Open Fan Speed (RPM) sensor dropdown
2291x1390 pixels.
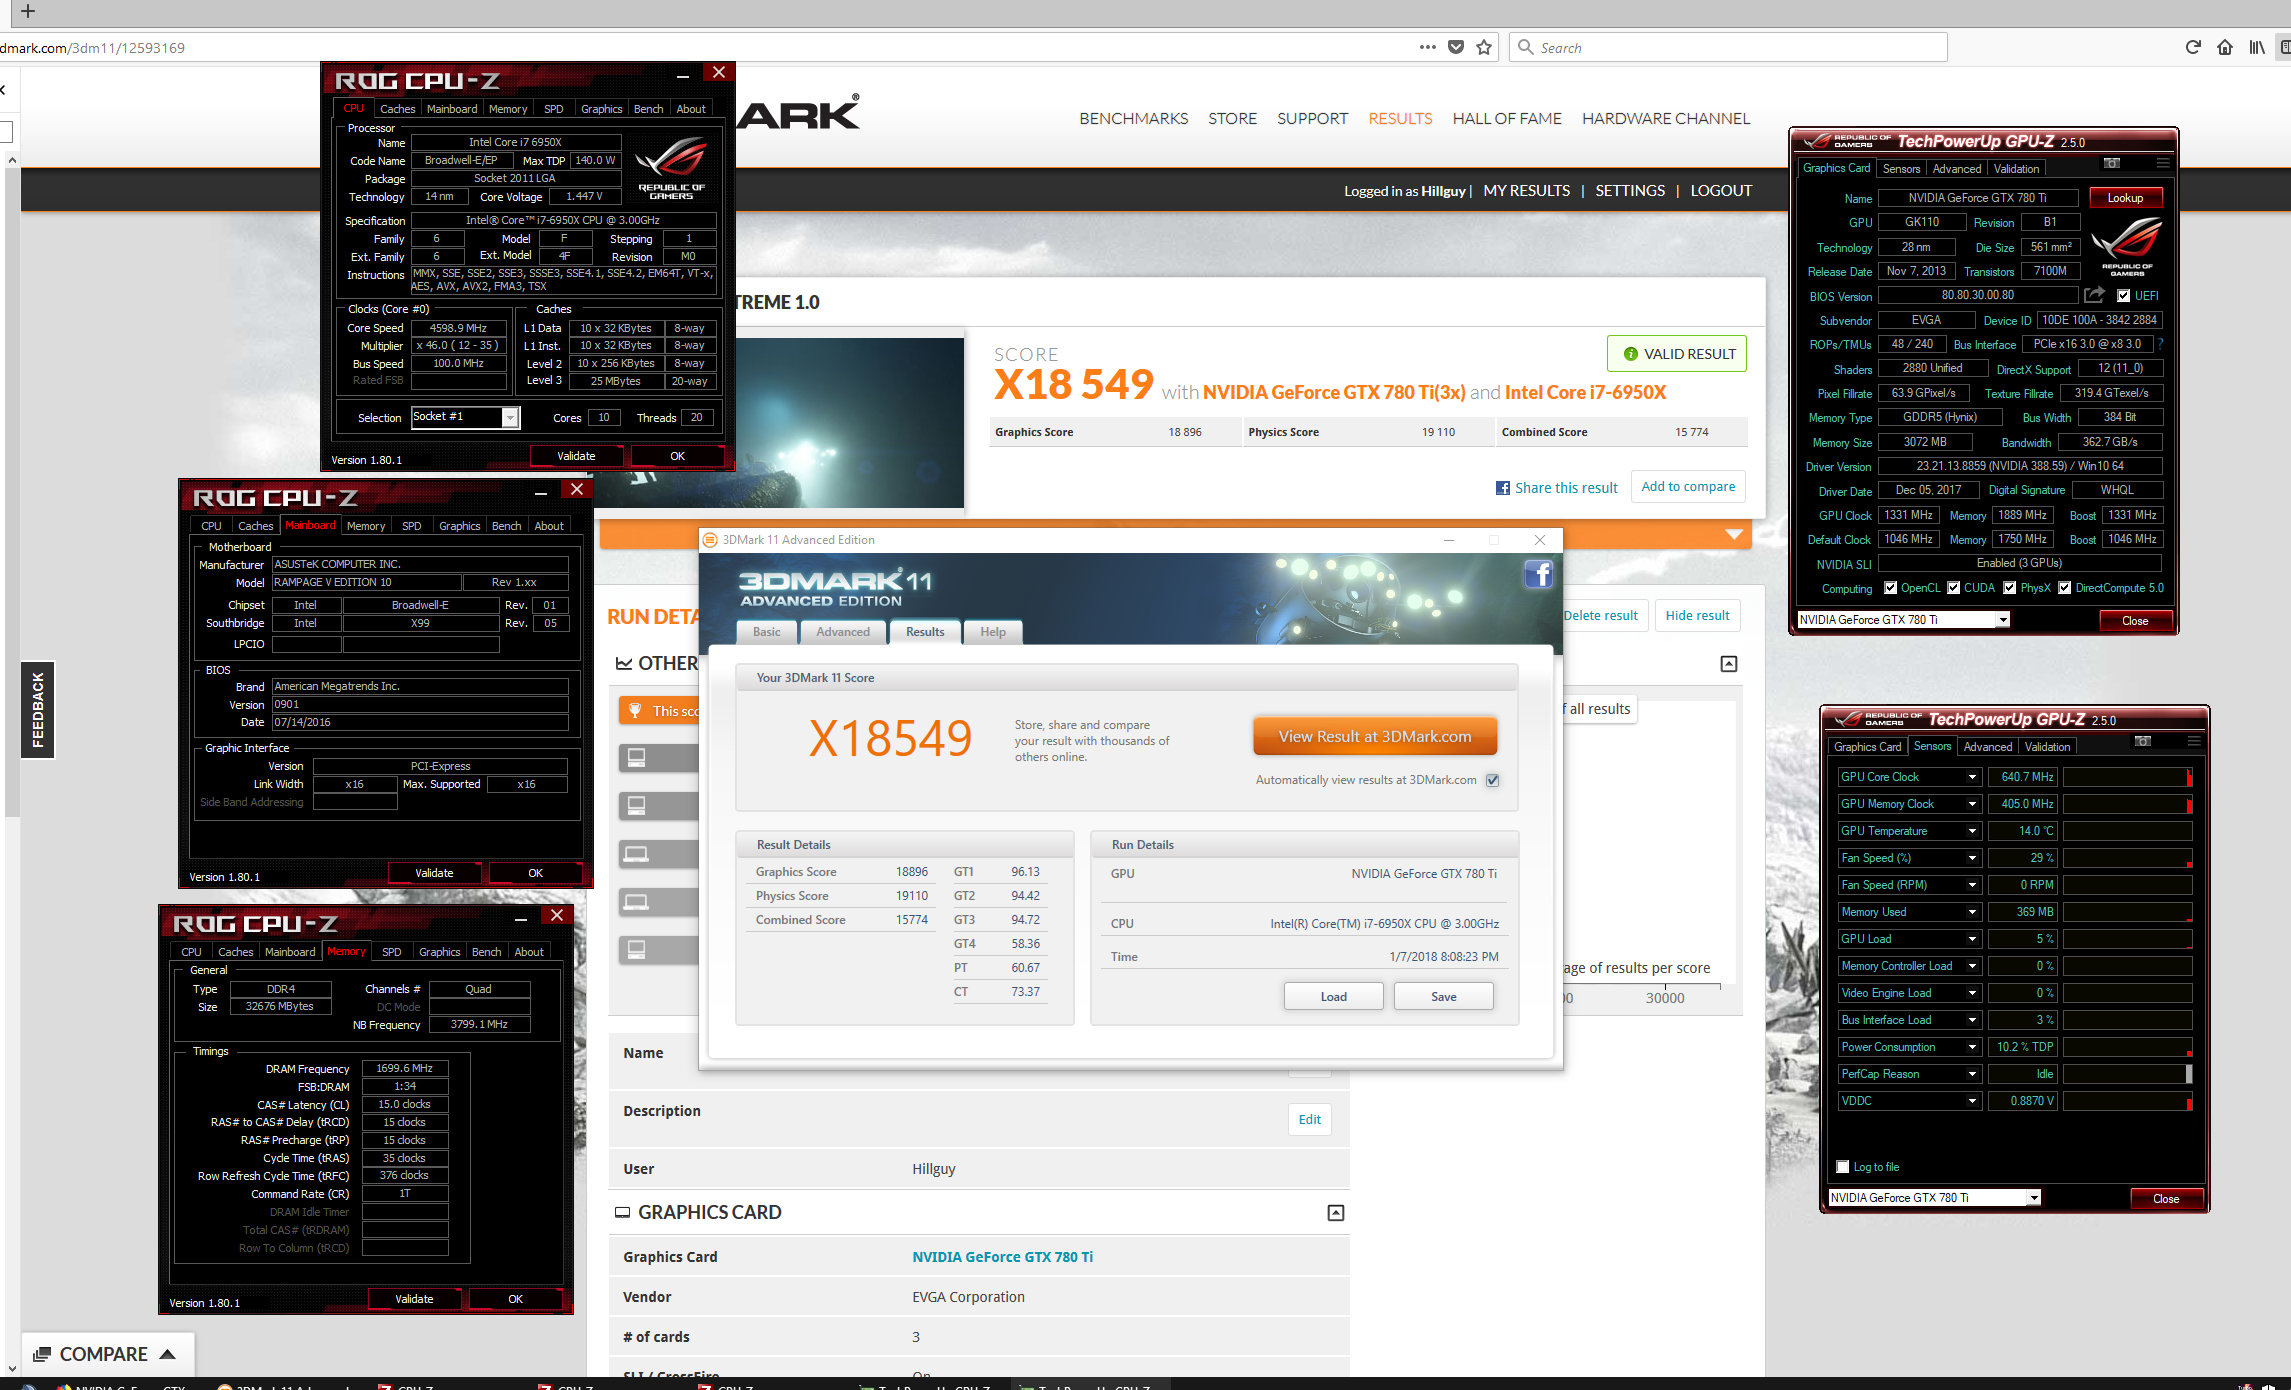click(1972, 885)
